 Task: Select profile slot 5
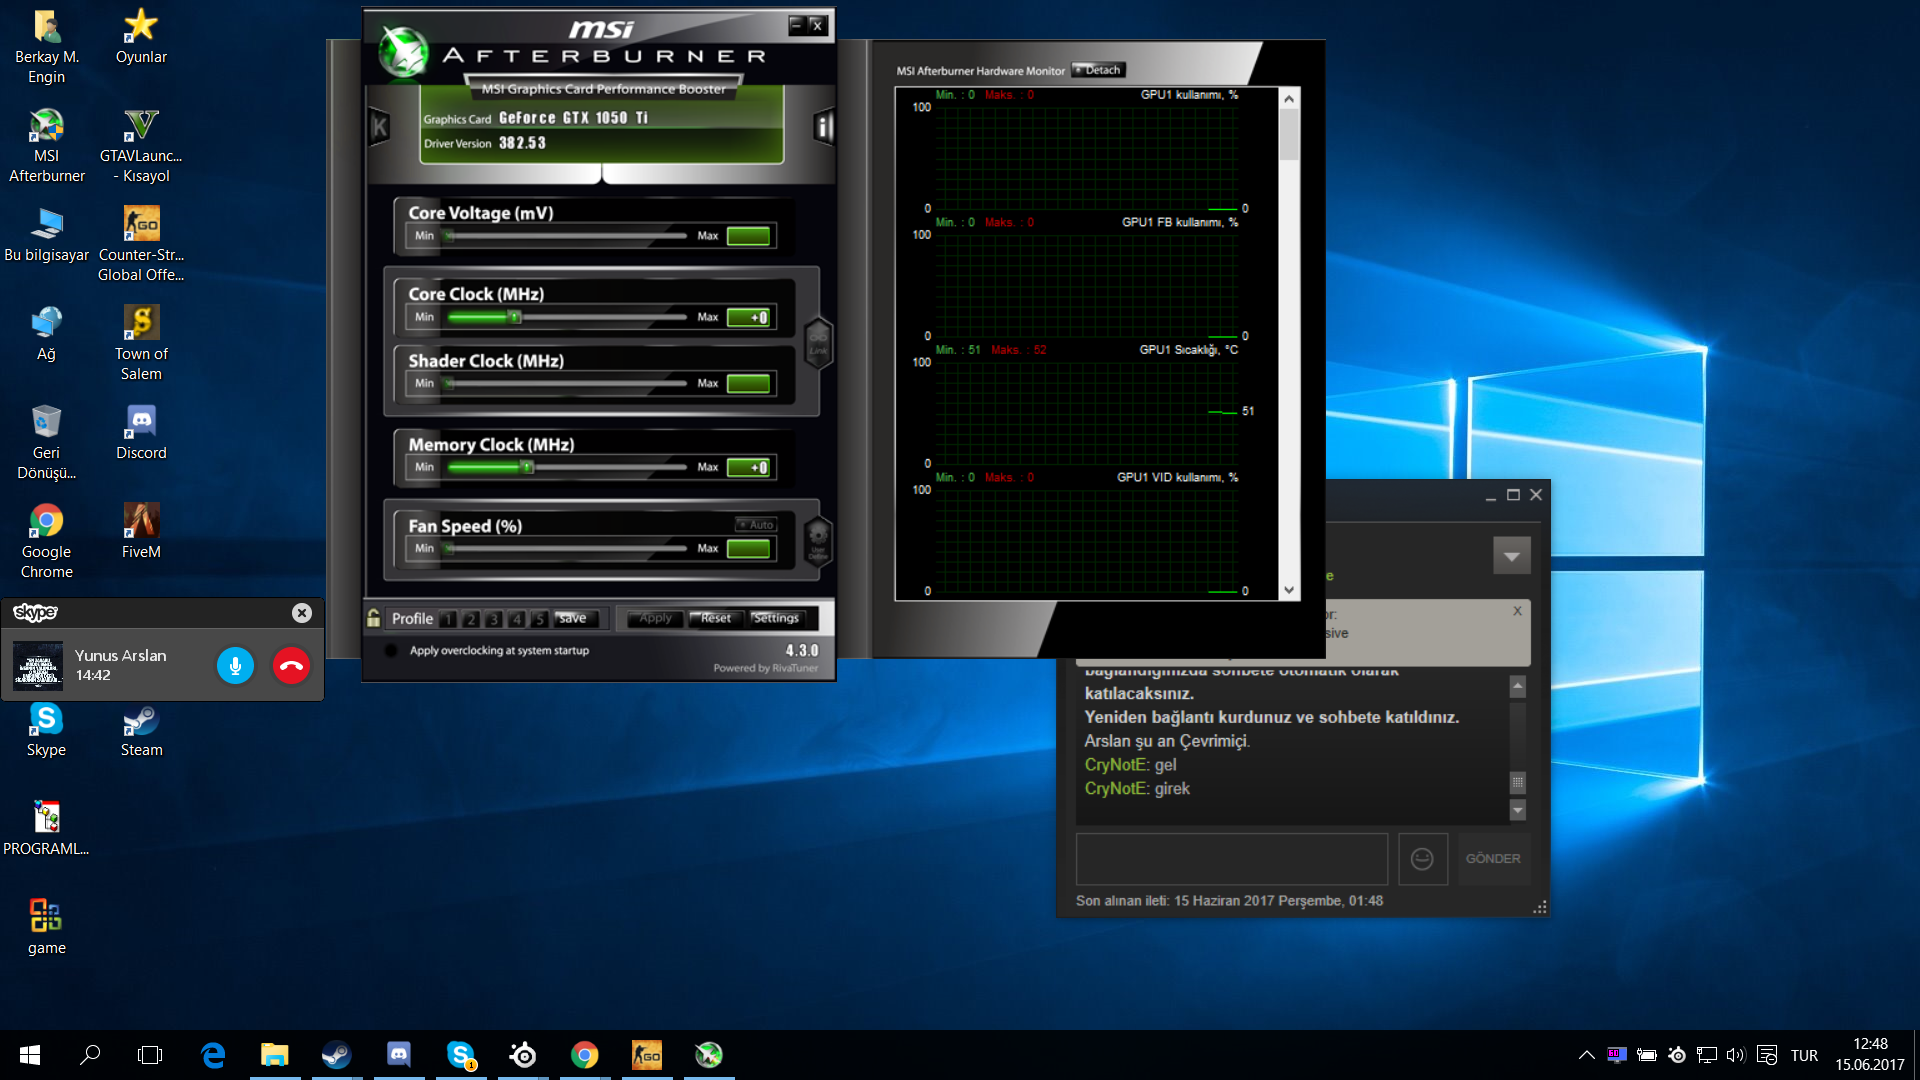click(540, 619)
